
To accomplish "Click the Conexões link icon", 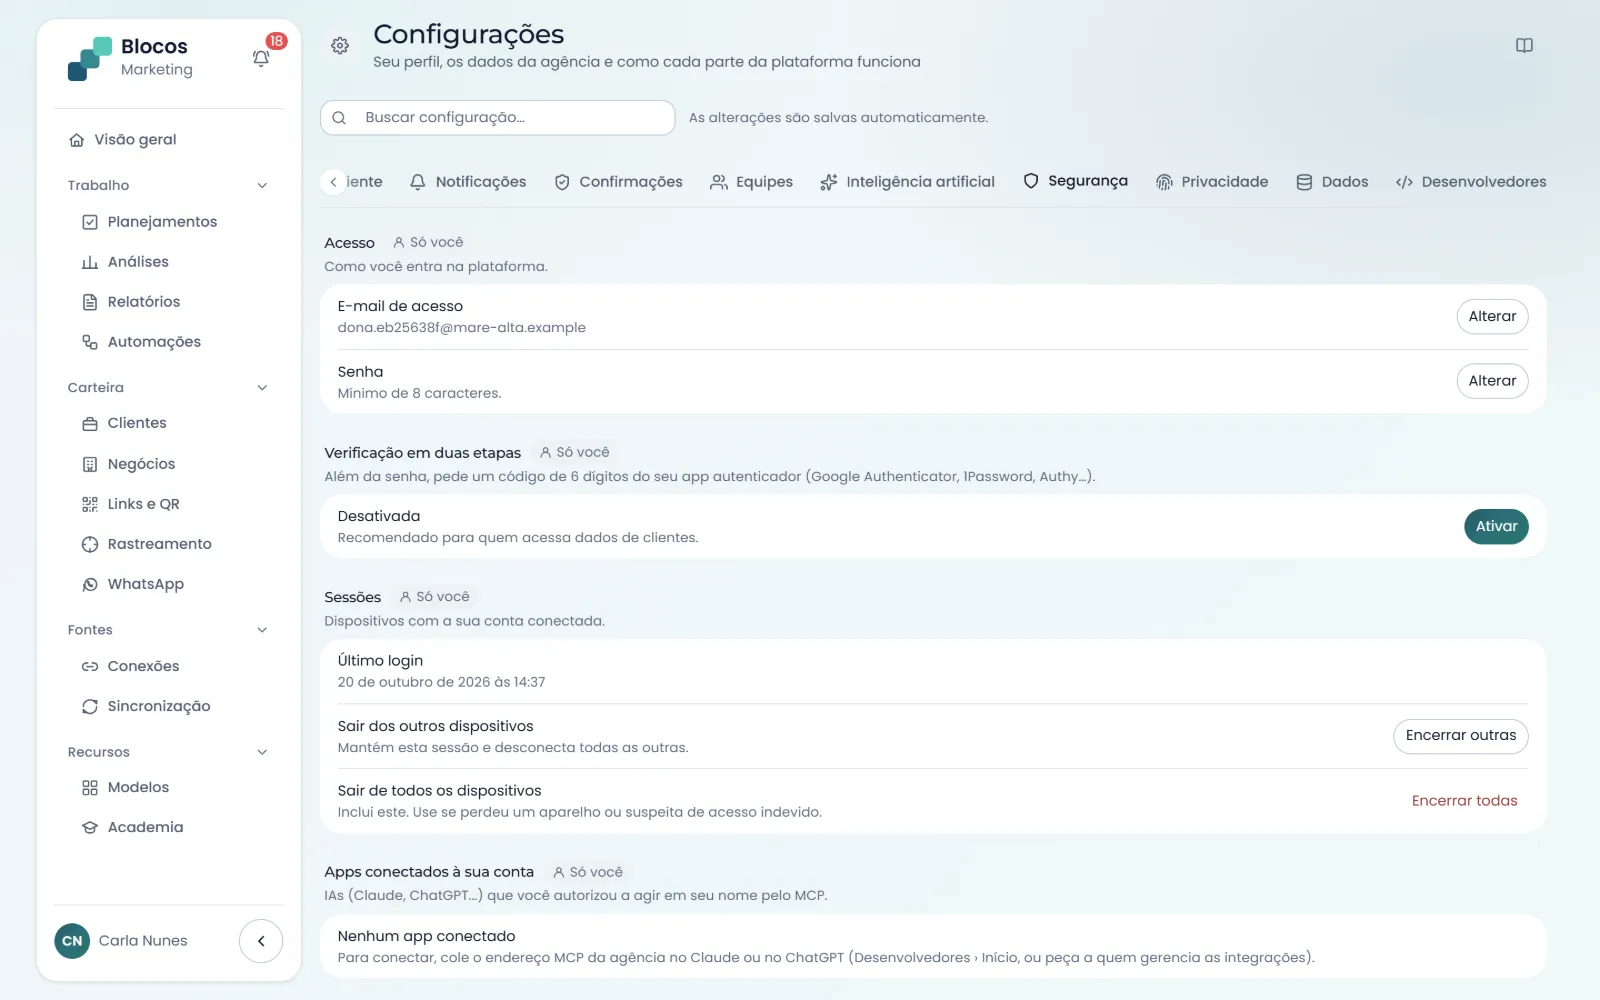I will point(90,666).
